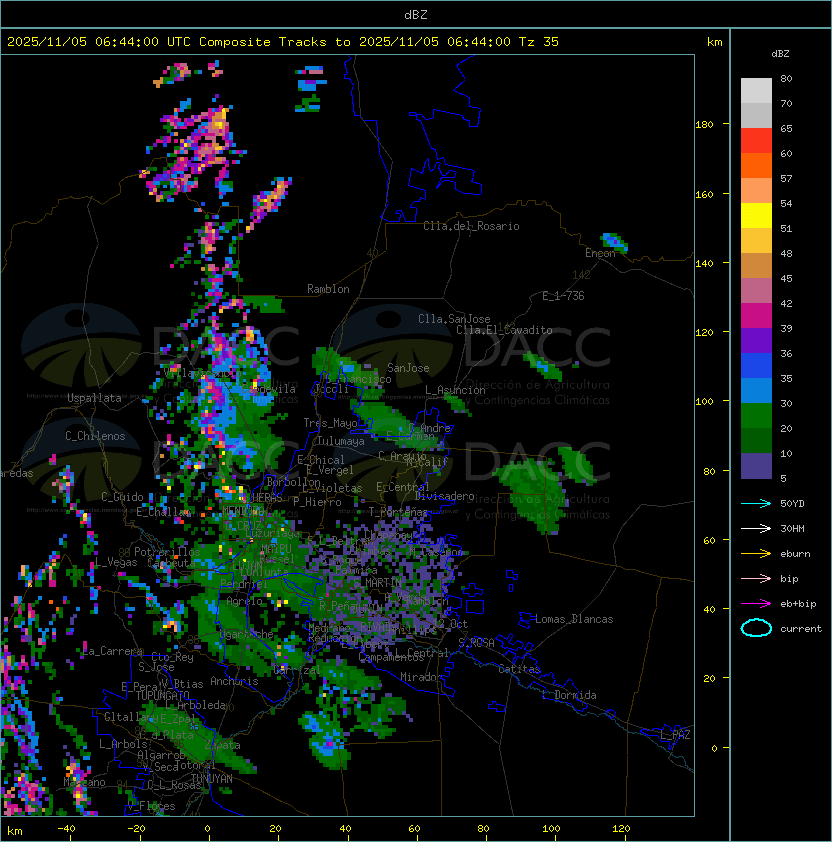
Task: Click the eb+bip magenta arrow icon
Action: pyautogui.click(x=756, y=604)
